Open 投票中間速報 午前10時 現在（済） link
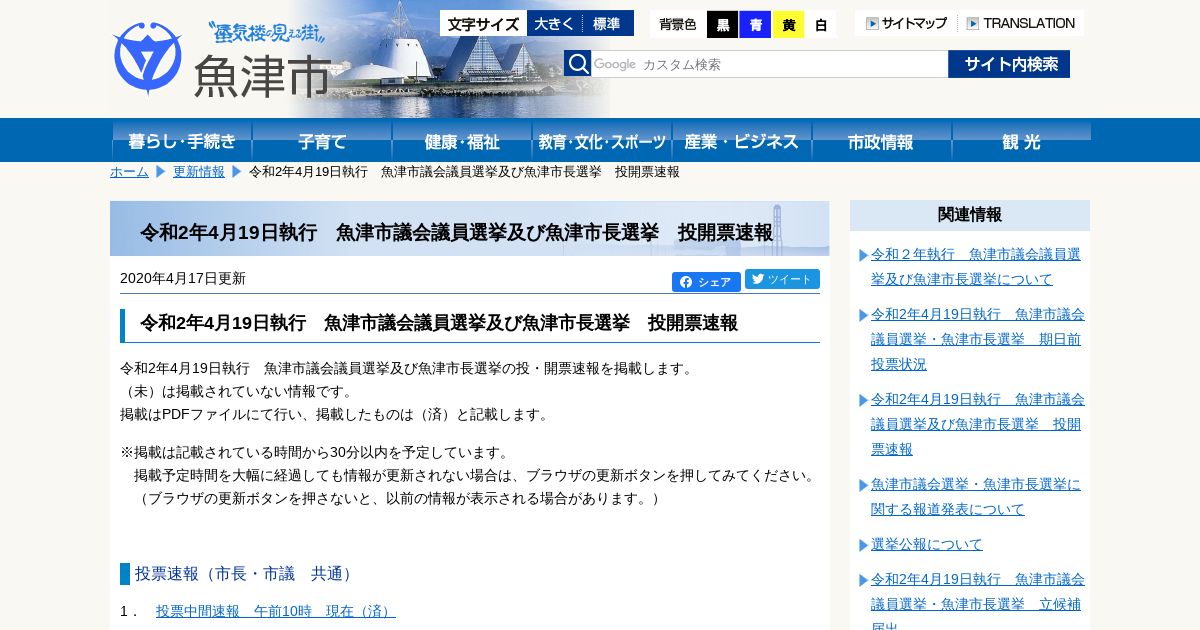This screenshot has width=1200, height=630. click(276, 611)
